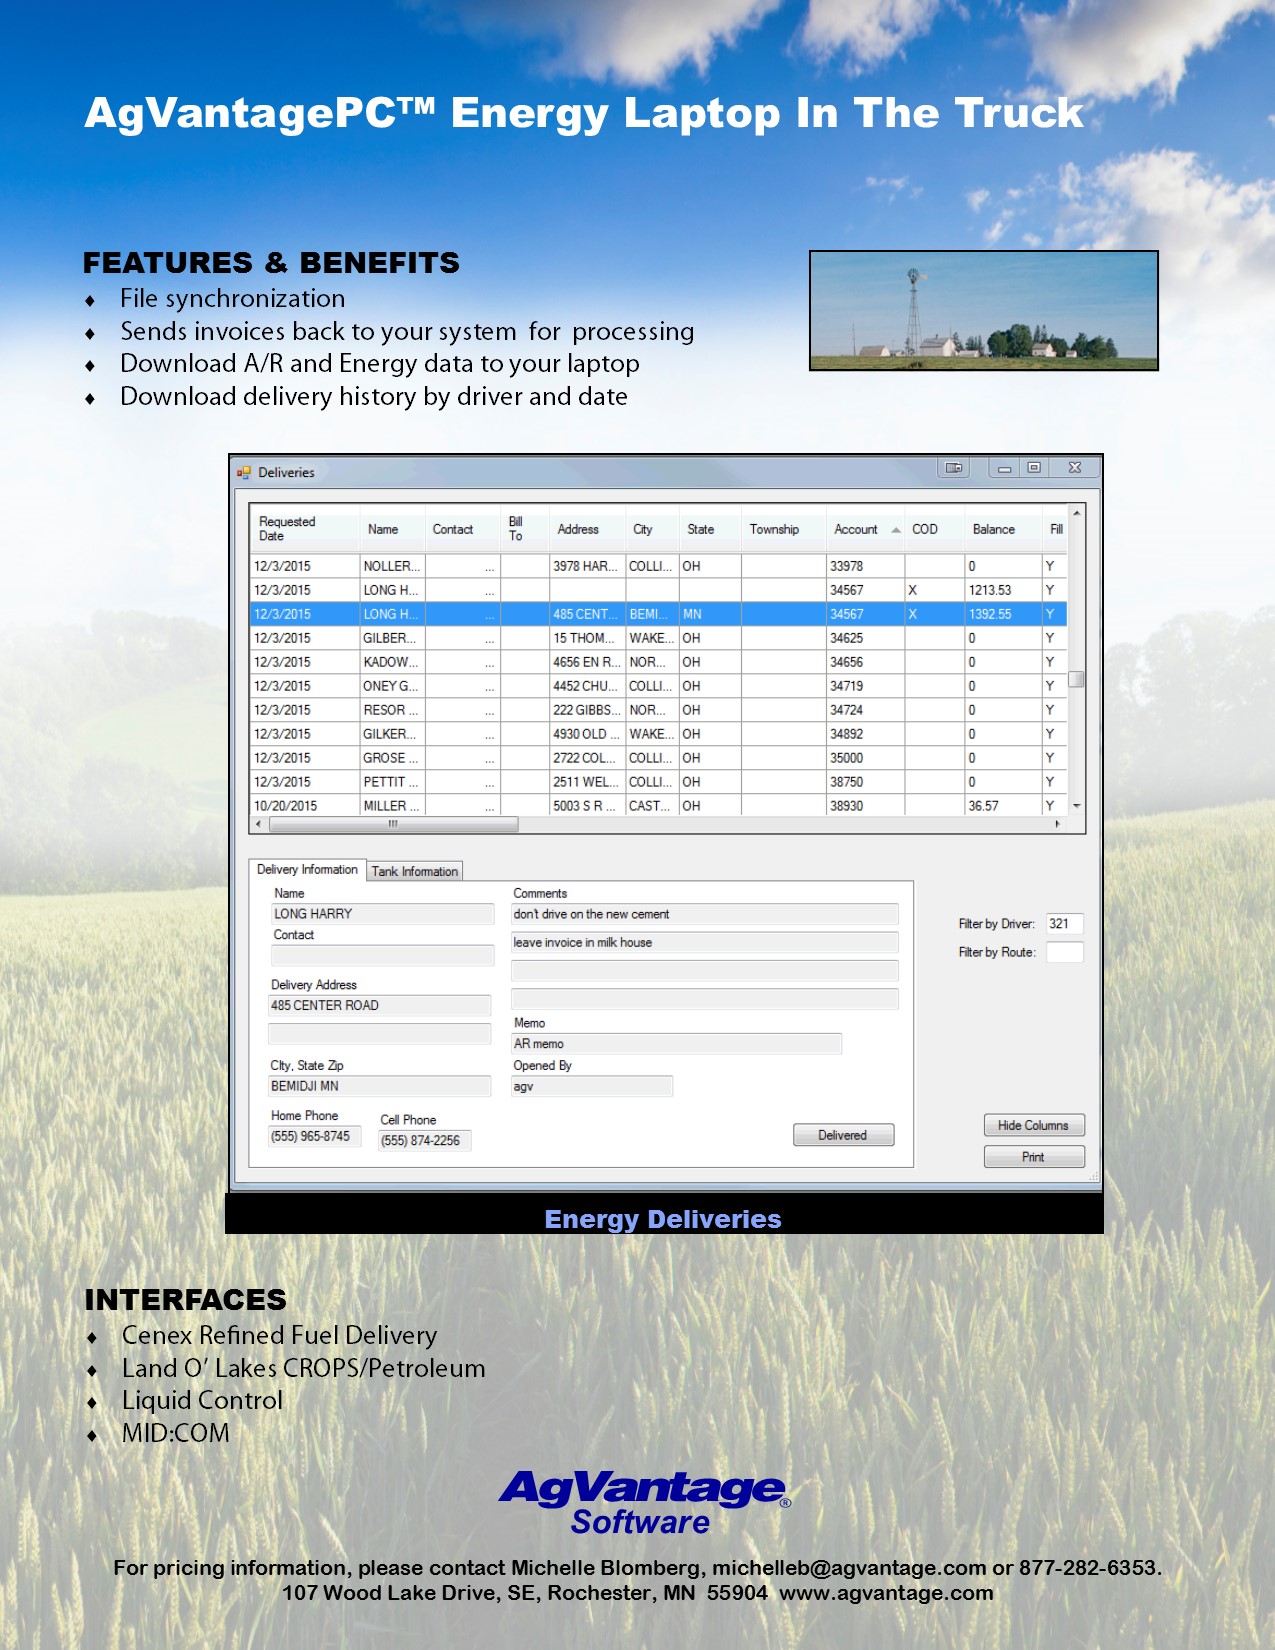The image size is (1275, 1650).
Task: Select the LONG H row with balance 1213.53
Action: pyautogui.click(x=658, y=590)
